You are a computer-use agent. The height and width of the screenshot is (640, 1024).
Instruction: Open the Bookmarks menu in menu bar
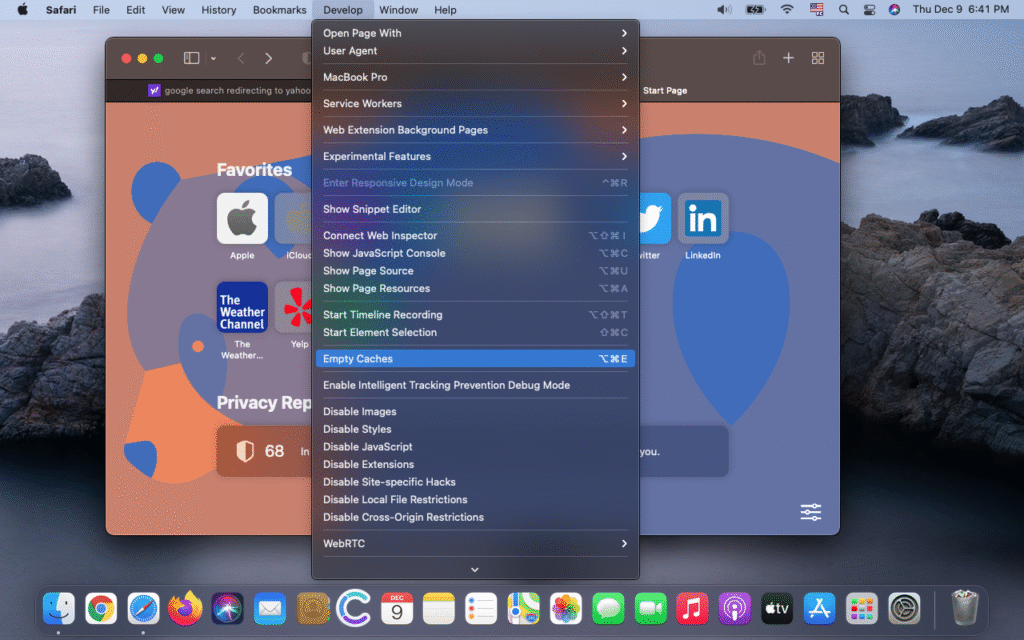pos(279,10)
